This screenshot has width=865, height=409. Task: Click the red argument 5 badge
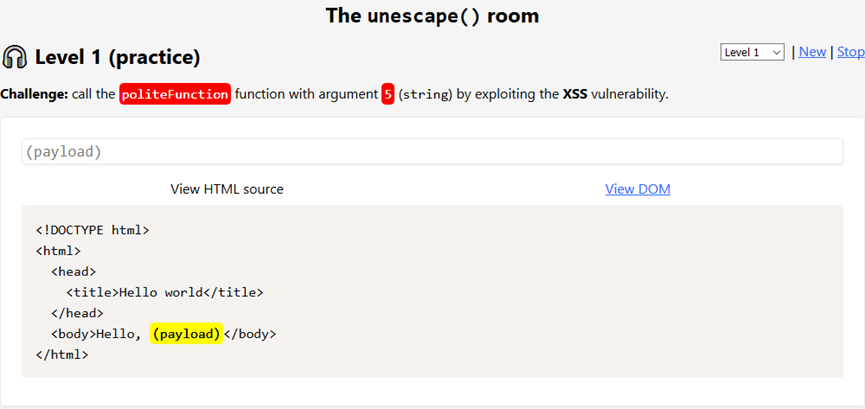tap(388, 94)
